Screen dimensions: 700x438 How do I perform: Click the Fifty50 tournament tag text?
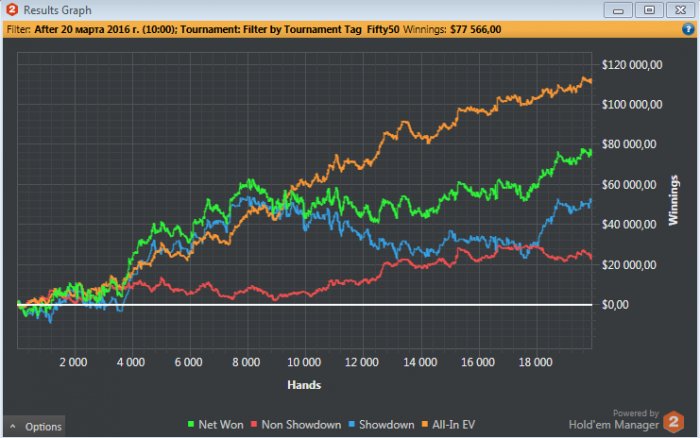coord(383,29)
